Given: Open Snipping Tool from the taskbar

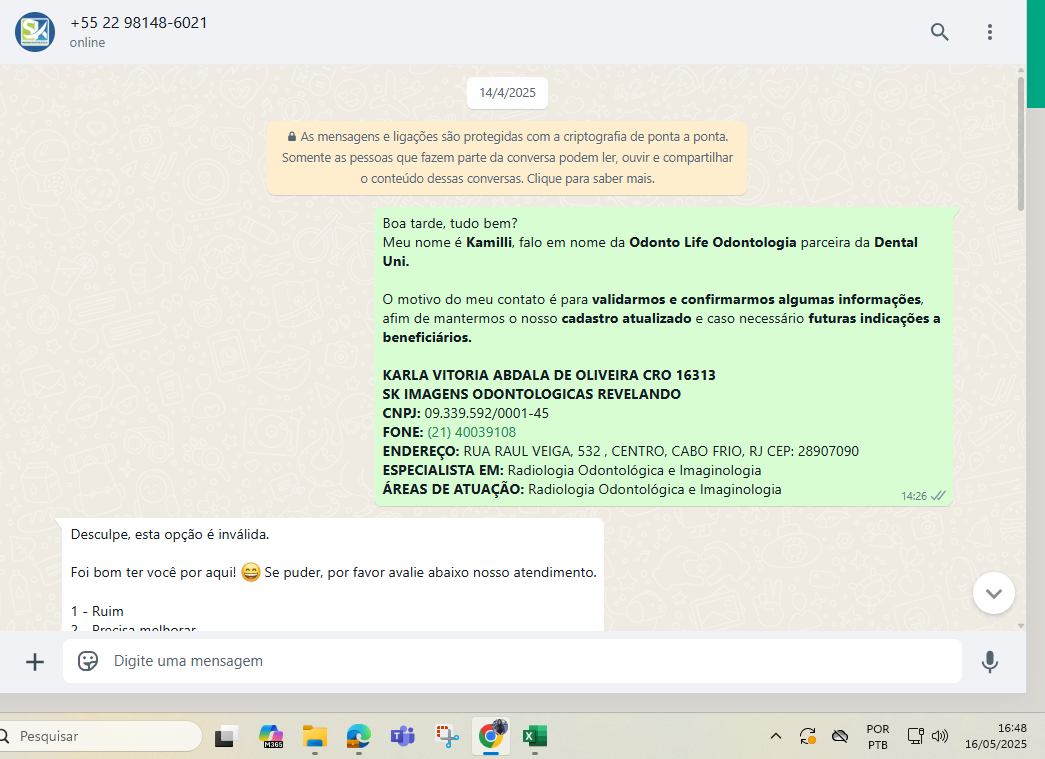Looking at the screenshot, I should (x=447, y=736).
